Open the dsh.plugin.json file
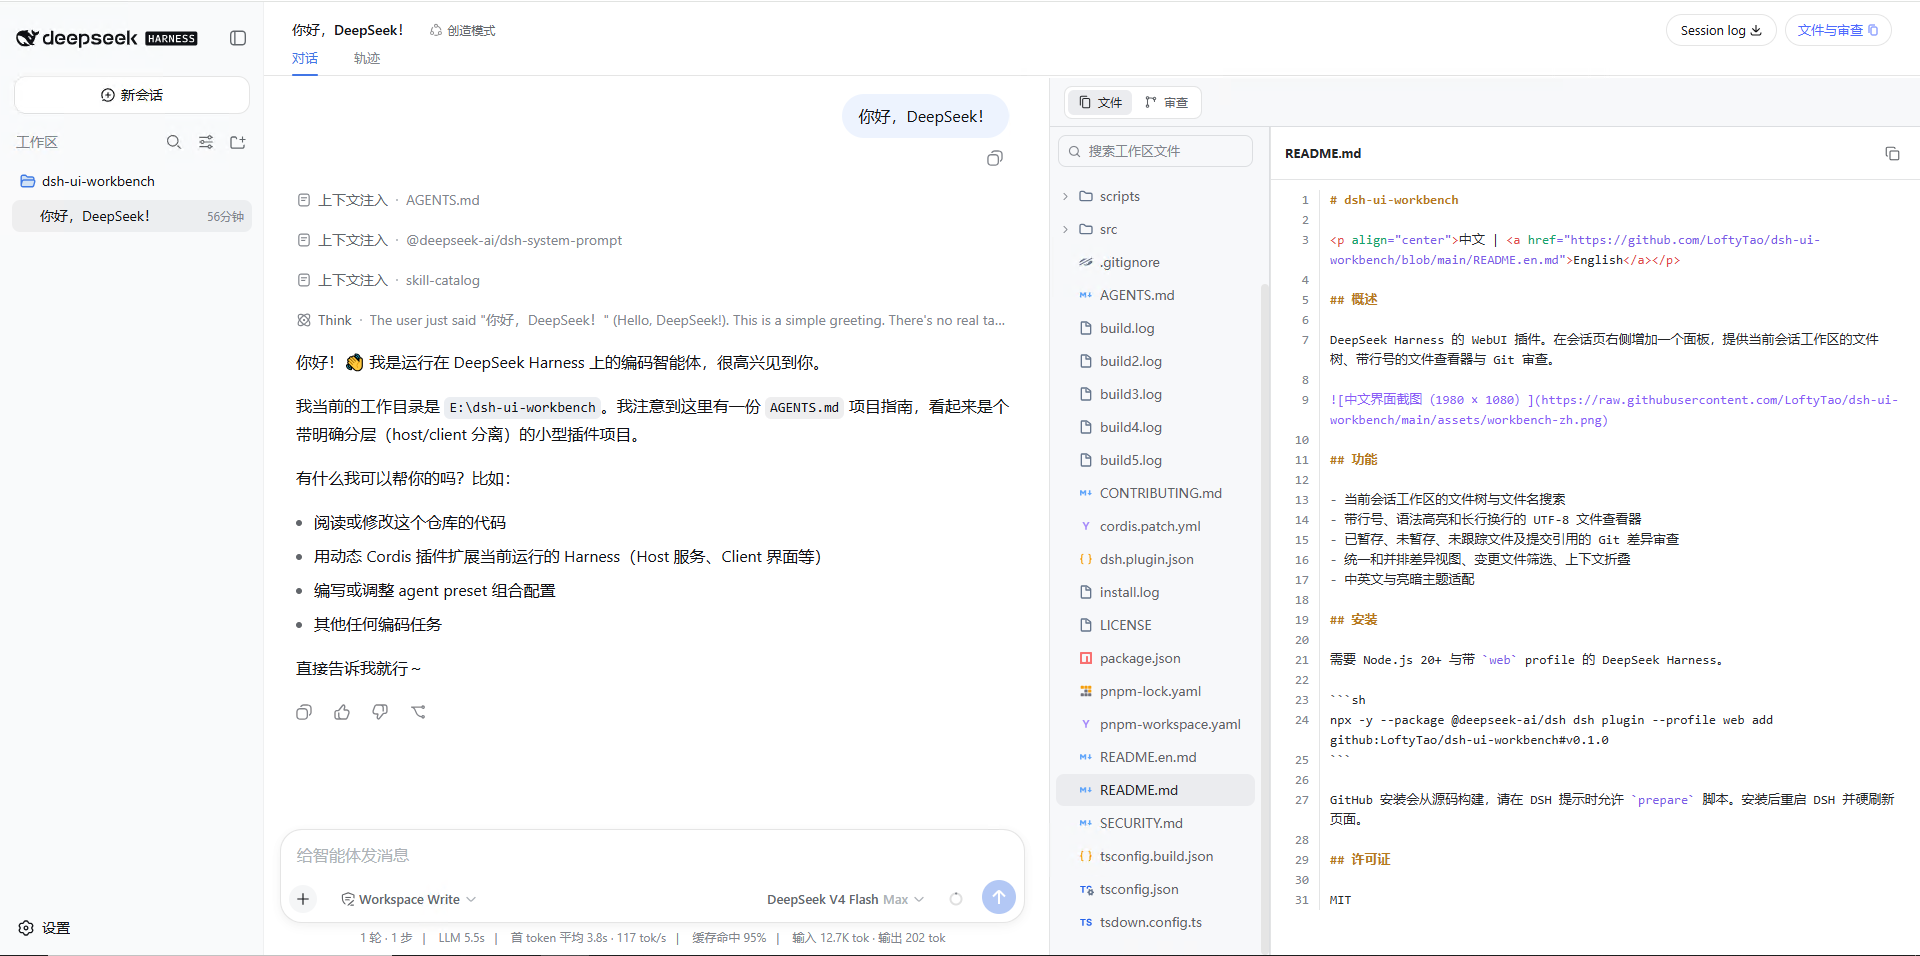Screen dimensions: 1920x956 point(1155,559)
